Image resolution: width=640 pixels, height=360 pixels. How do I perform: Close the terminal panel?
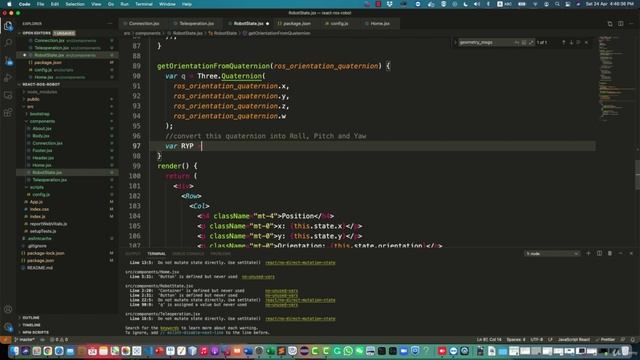click(x=631, y=253)
